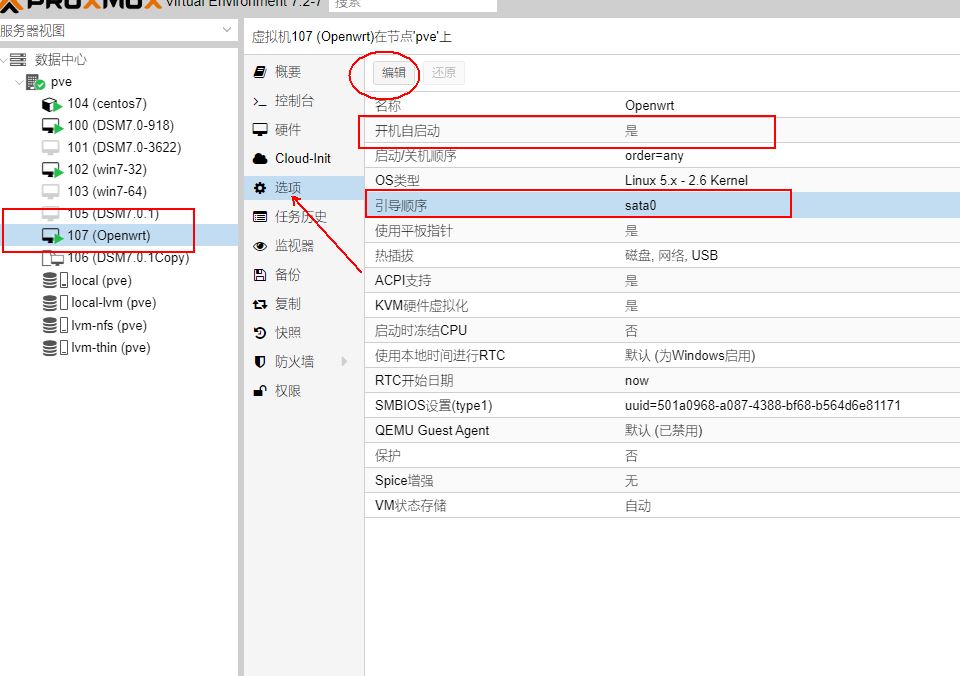
Task: Select the 引导顺序 sata0 row
Action: tap(662, 205)
